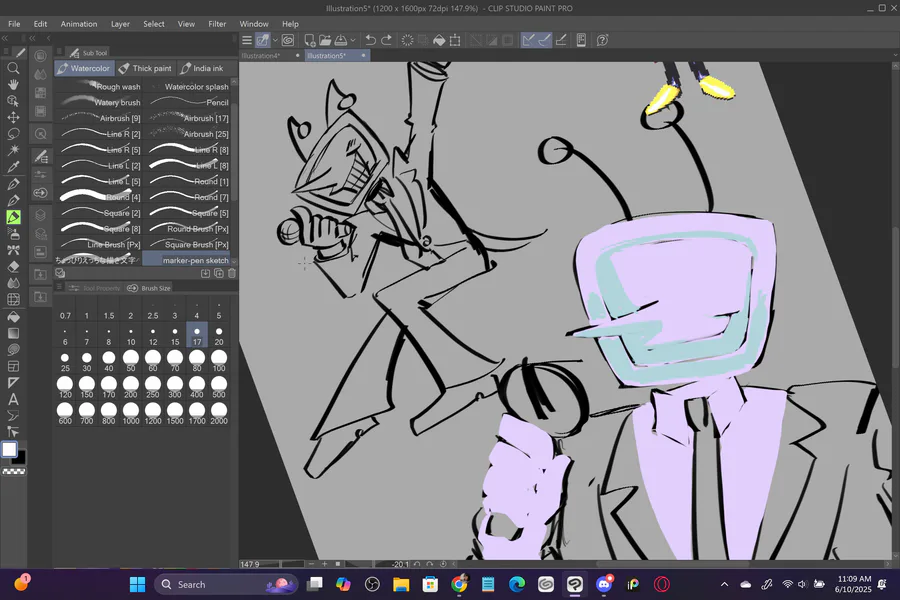The image size is (900, 600).
Task: Select the Eraser tool
Action: click(x=13, y=266)
